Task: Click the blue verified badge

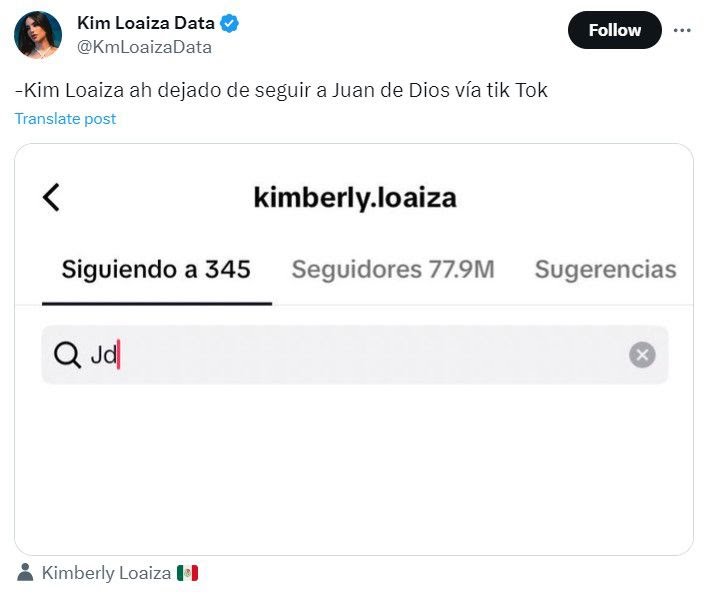Action: (229, 23)
